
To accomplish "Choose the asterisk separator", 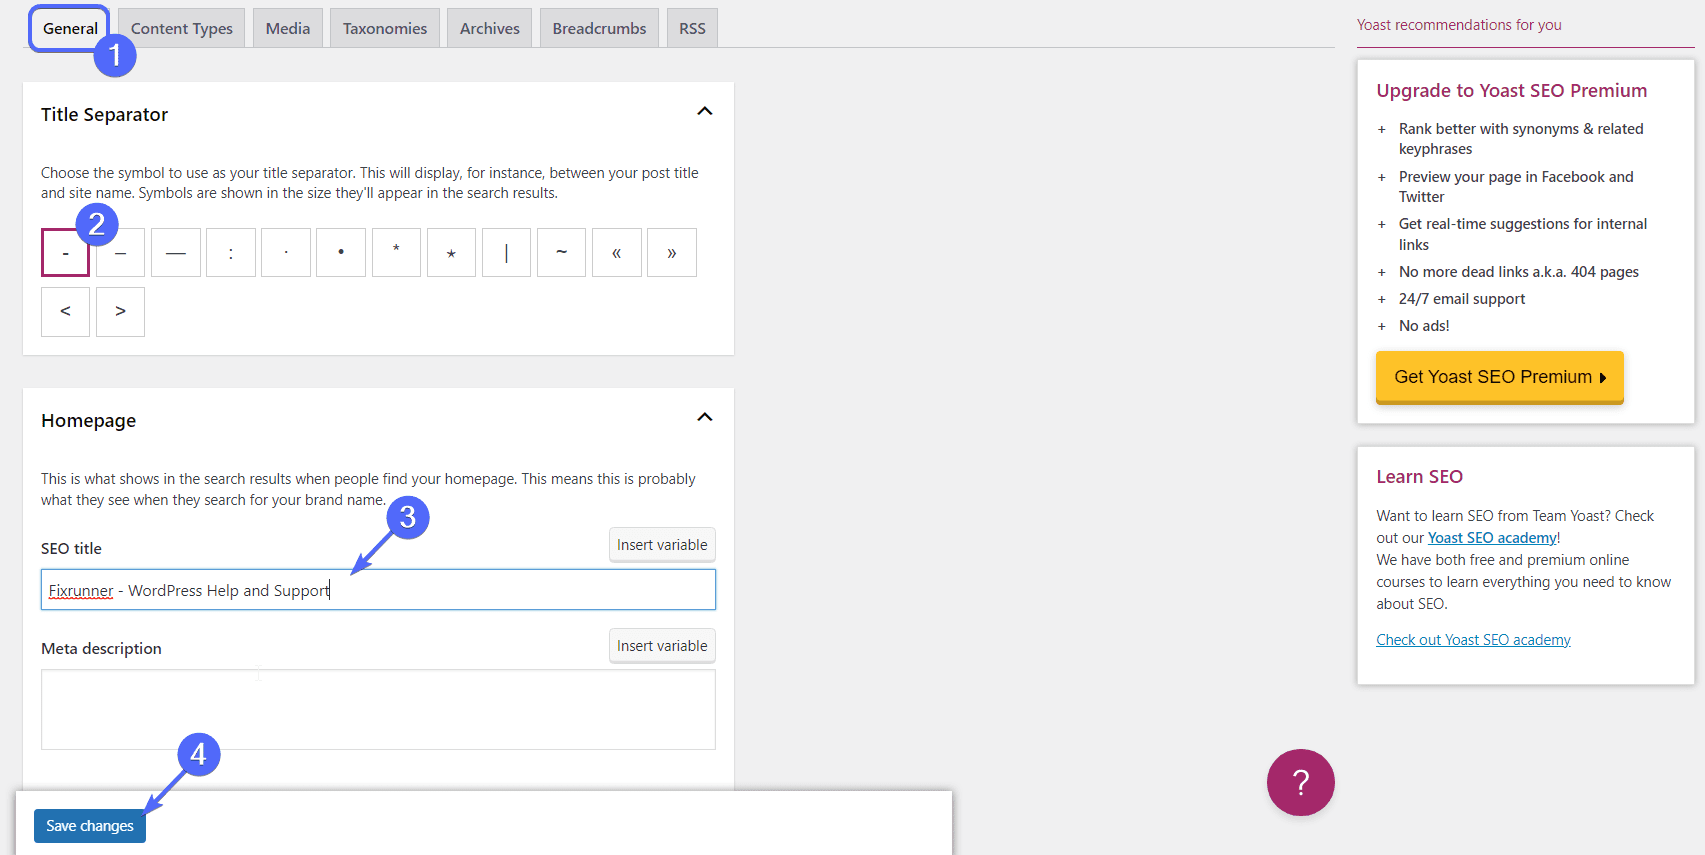I will pos(397,253).
